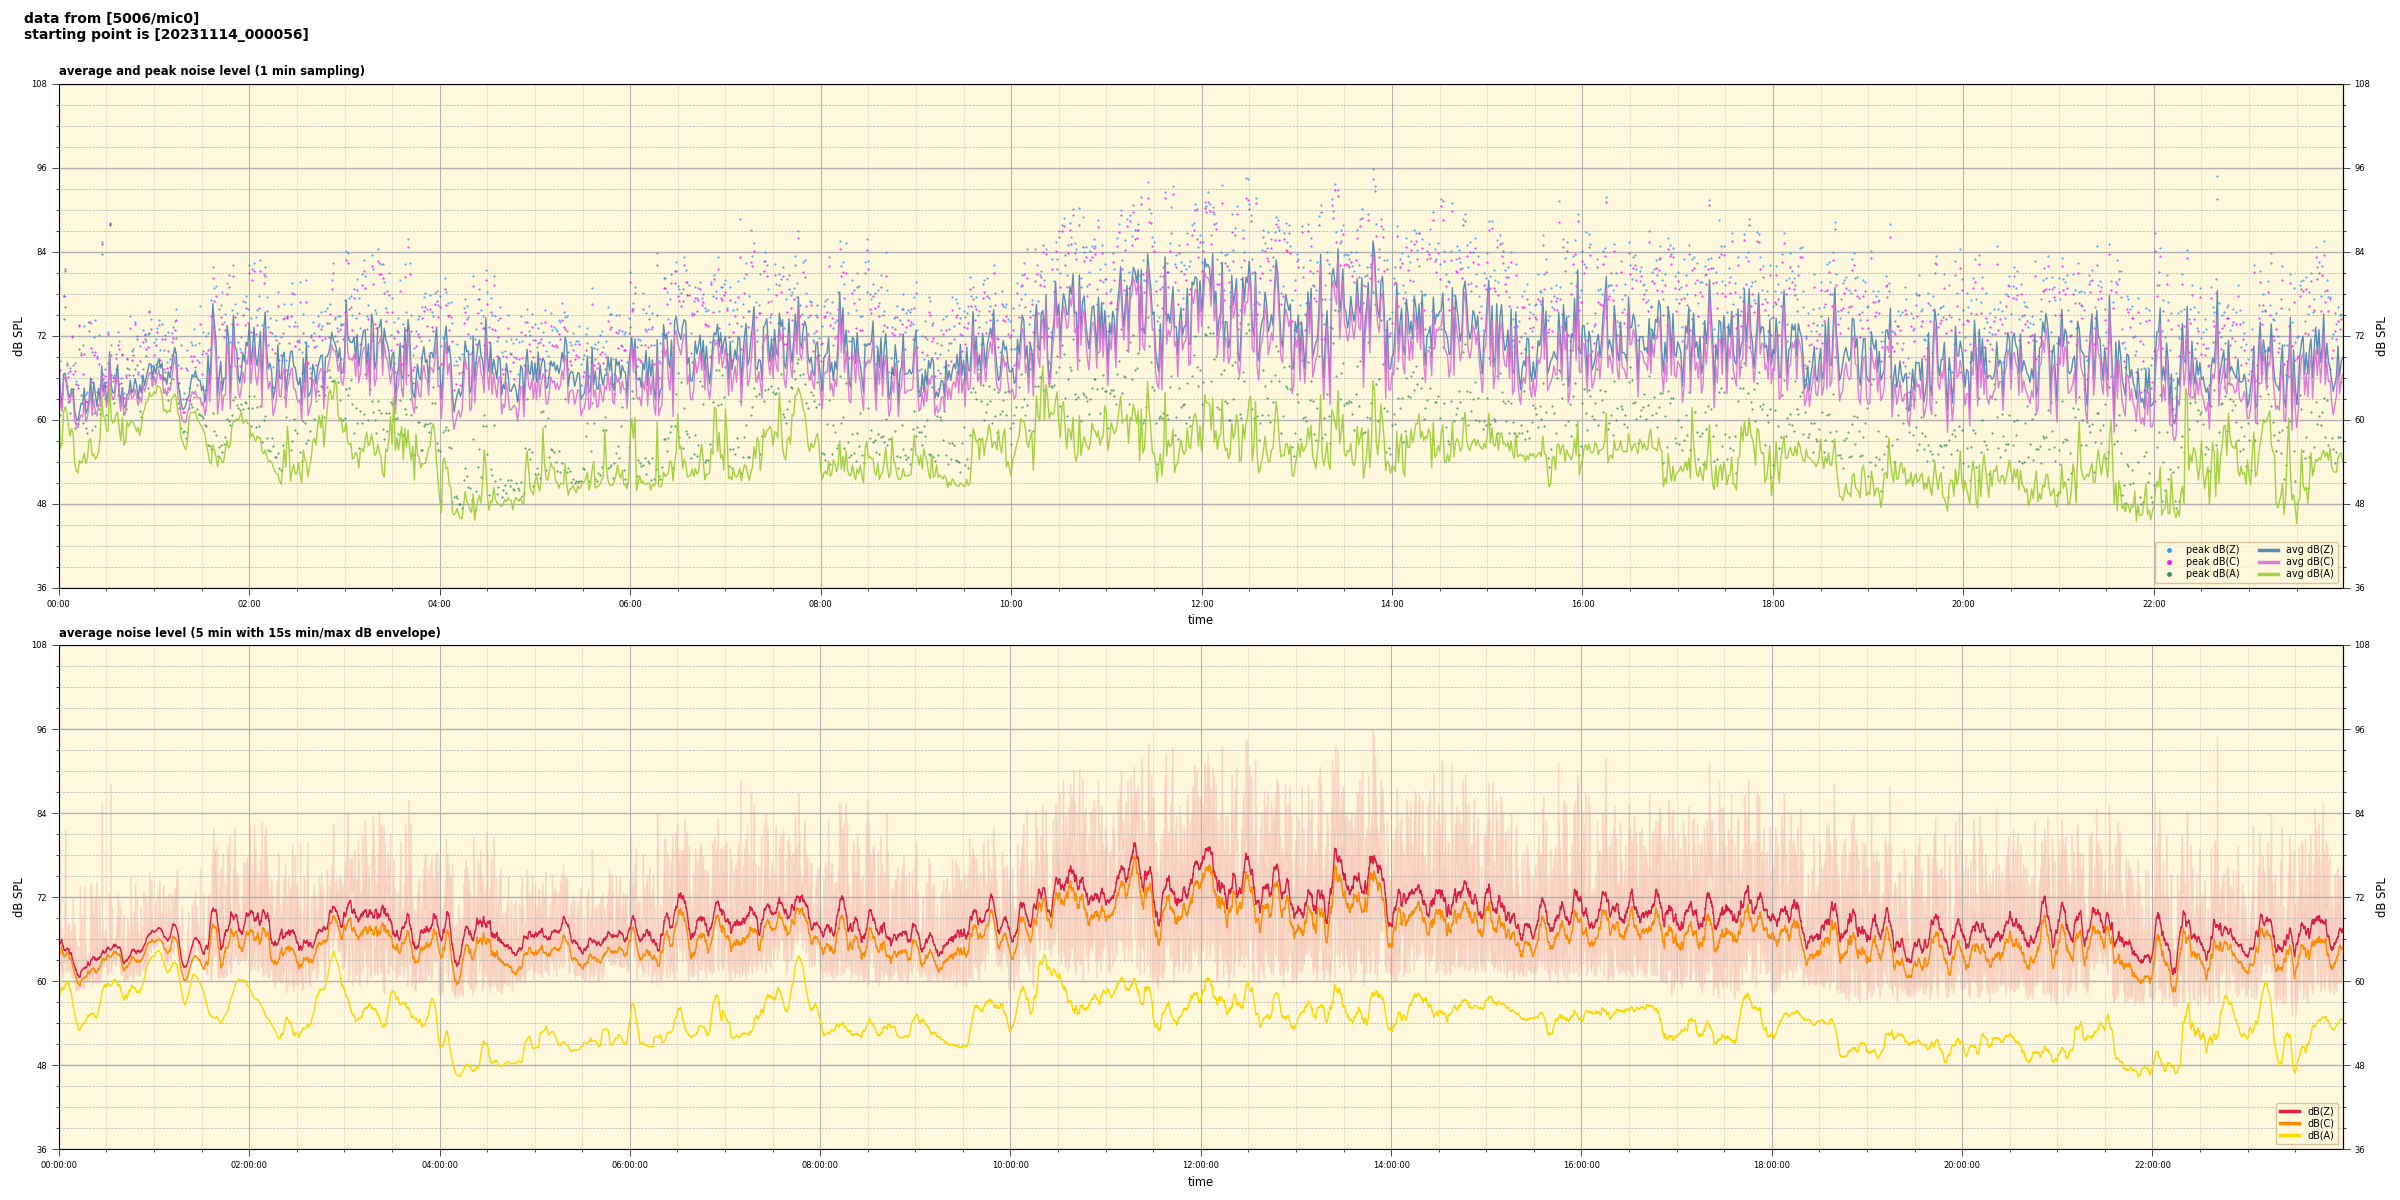Click the 'average noise level (5 min...)' chart title
Image resolution: width=2400 pixels, height=1200 pixels.
coord(249,633)
